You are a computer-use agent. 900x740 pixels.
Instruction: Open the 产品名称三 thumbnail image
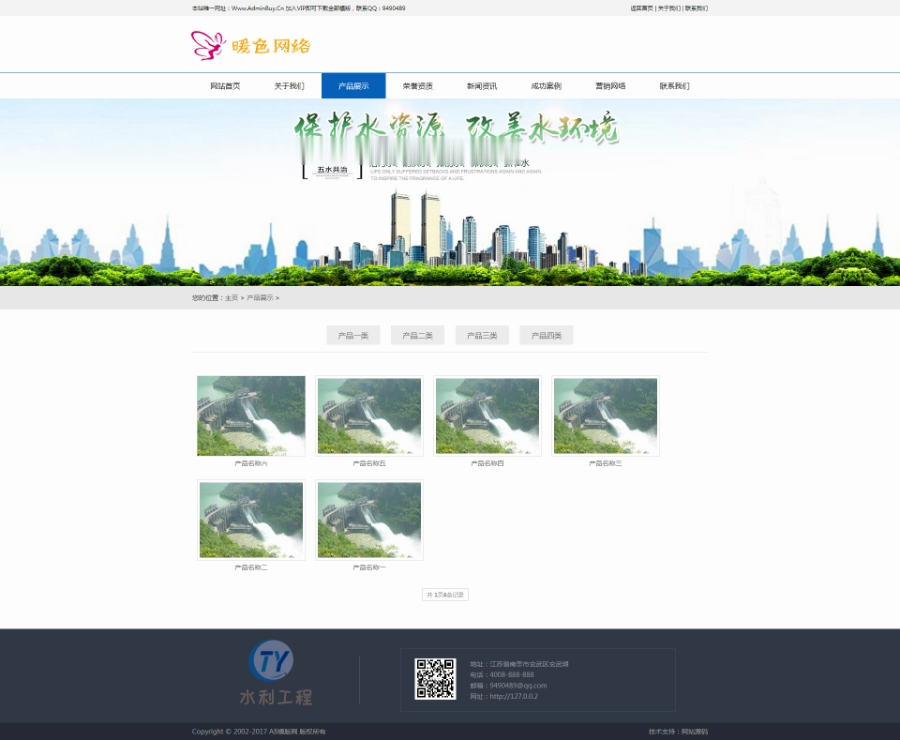(606, 416)
